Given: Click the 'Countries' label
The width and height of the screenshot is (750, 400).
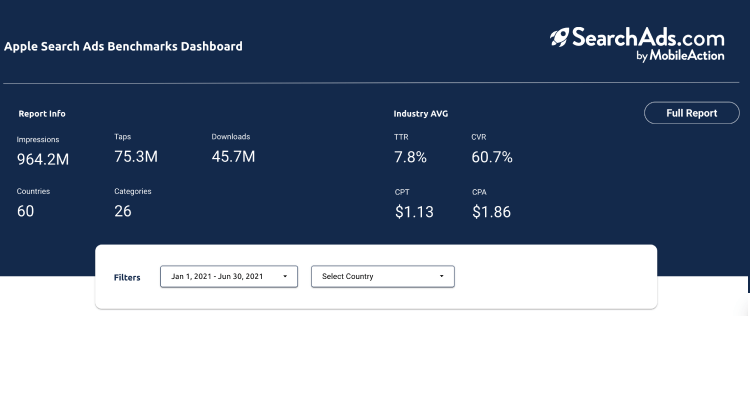Looking at the screenshot, I should [33, 191].
